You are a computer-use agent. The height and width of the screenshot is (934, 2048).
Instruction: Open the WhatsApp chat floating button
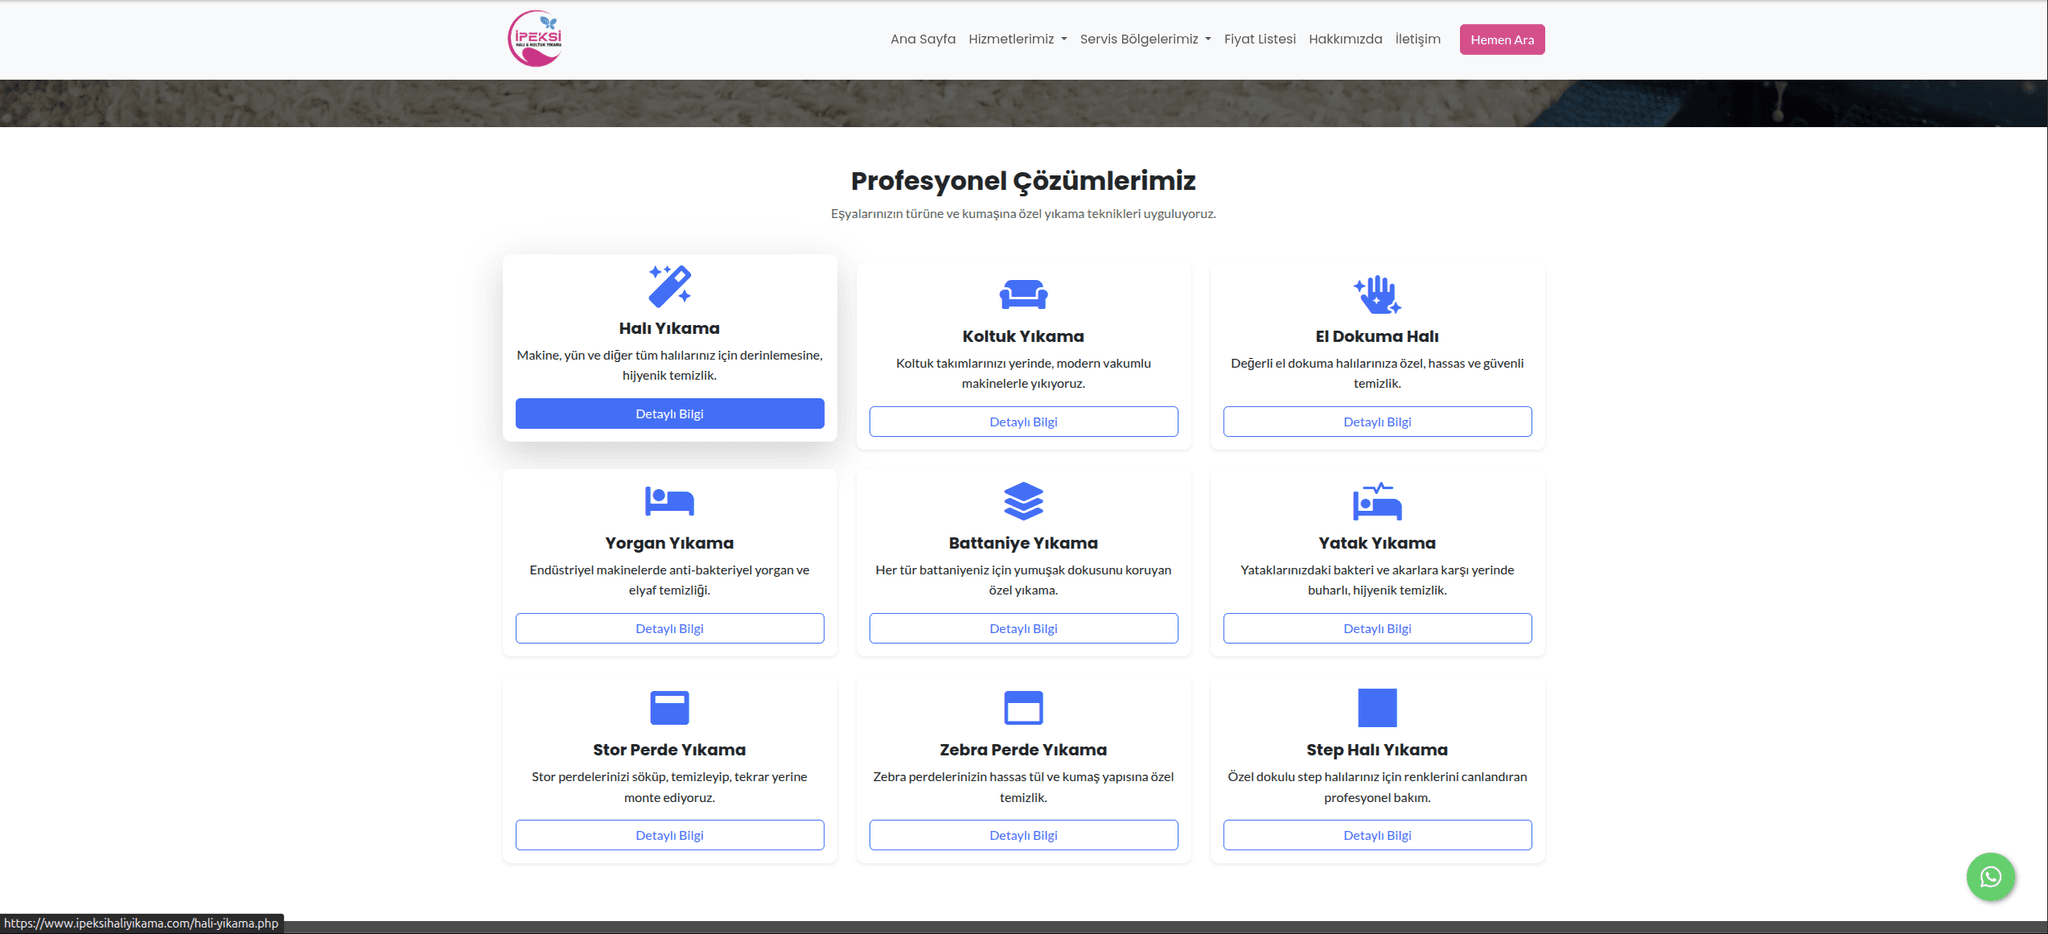point(1990,877)
